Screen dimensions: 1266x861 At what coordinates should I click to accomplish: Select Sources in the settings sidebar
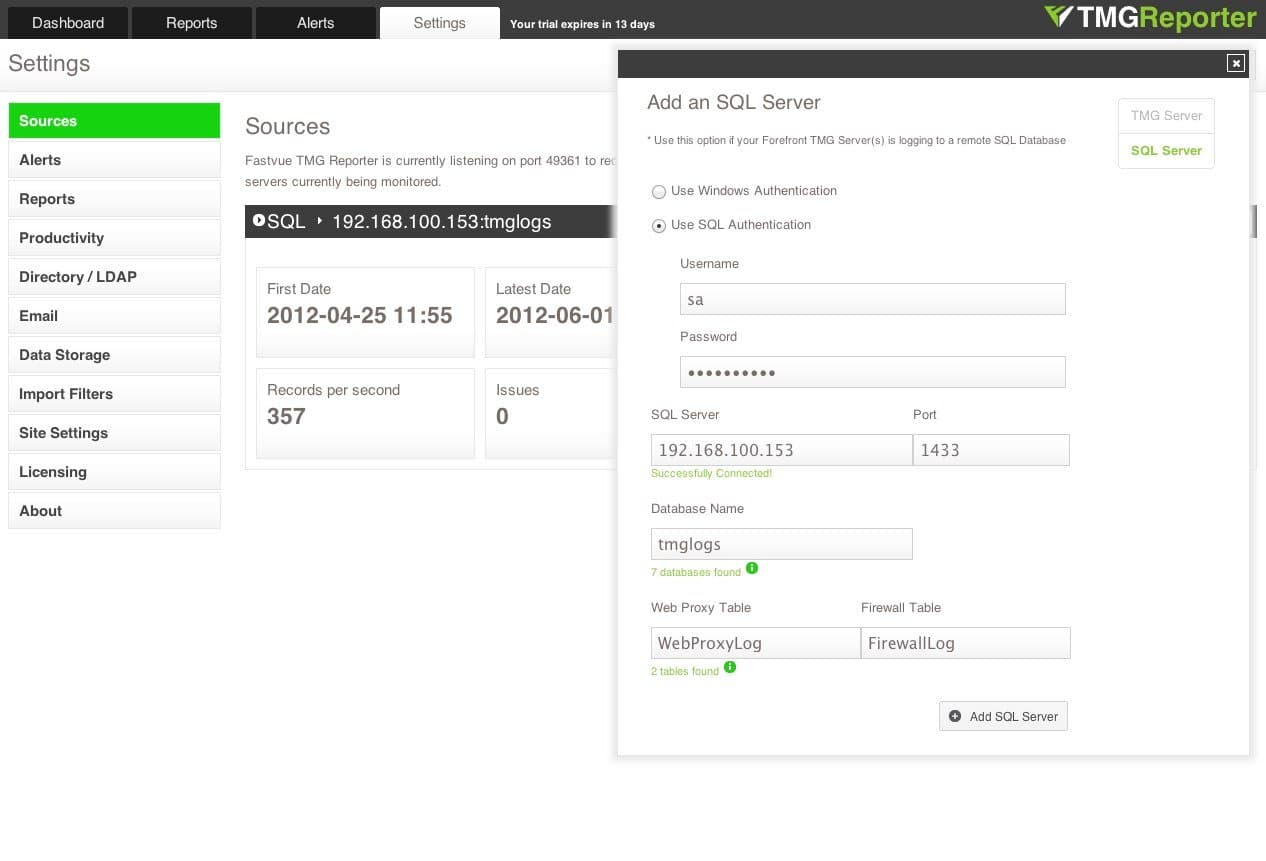click(114, 121)
